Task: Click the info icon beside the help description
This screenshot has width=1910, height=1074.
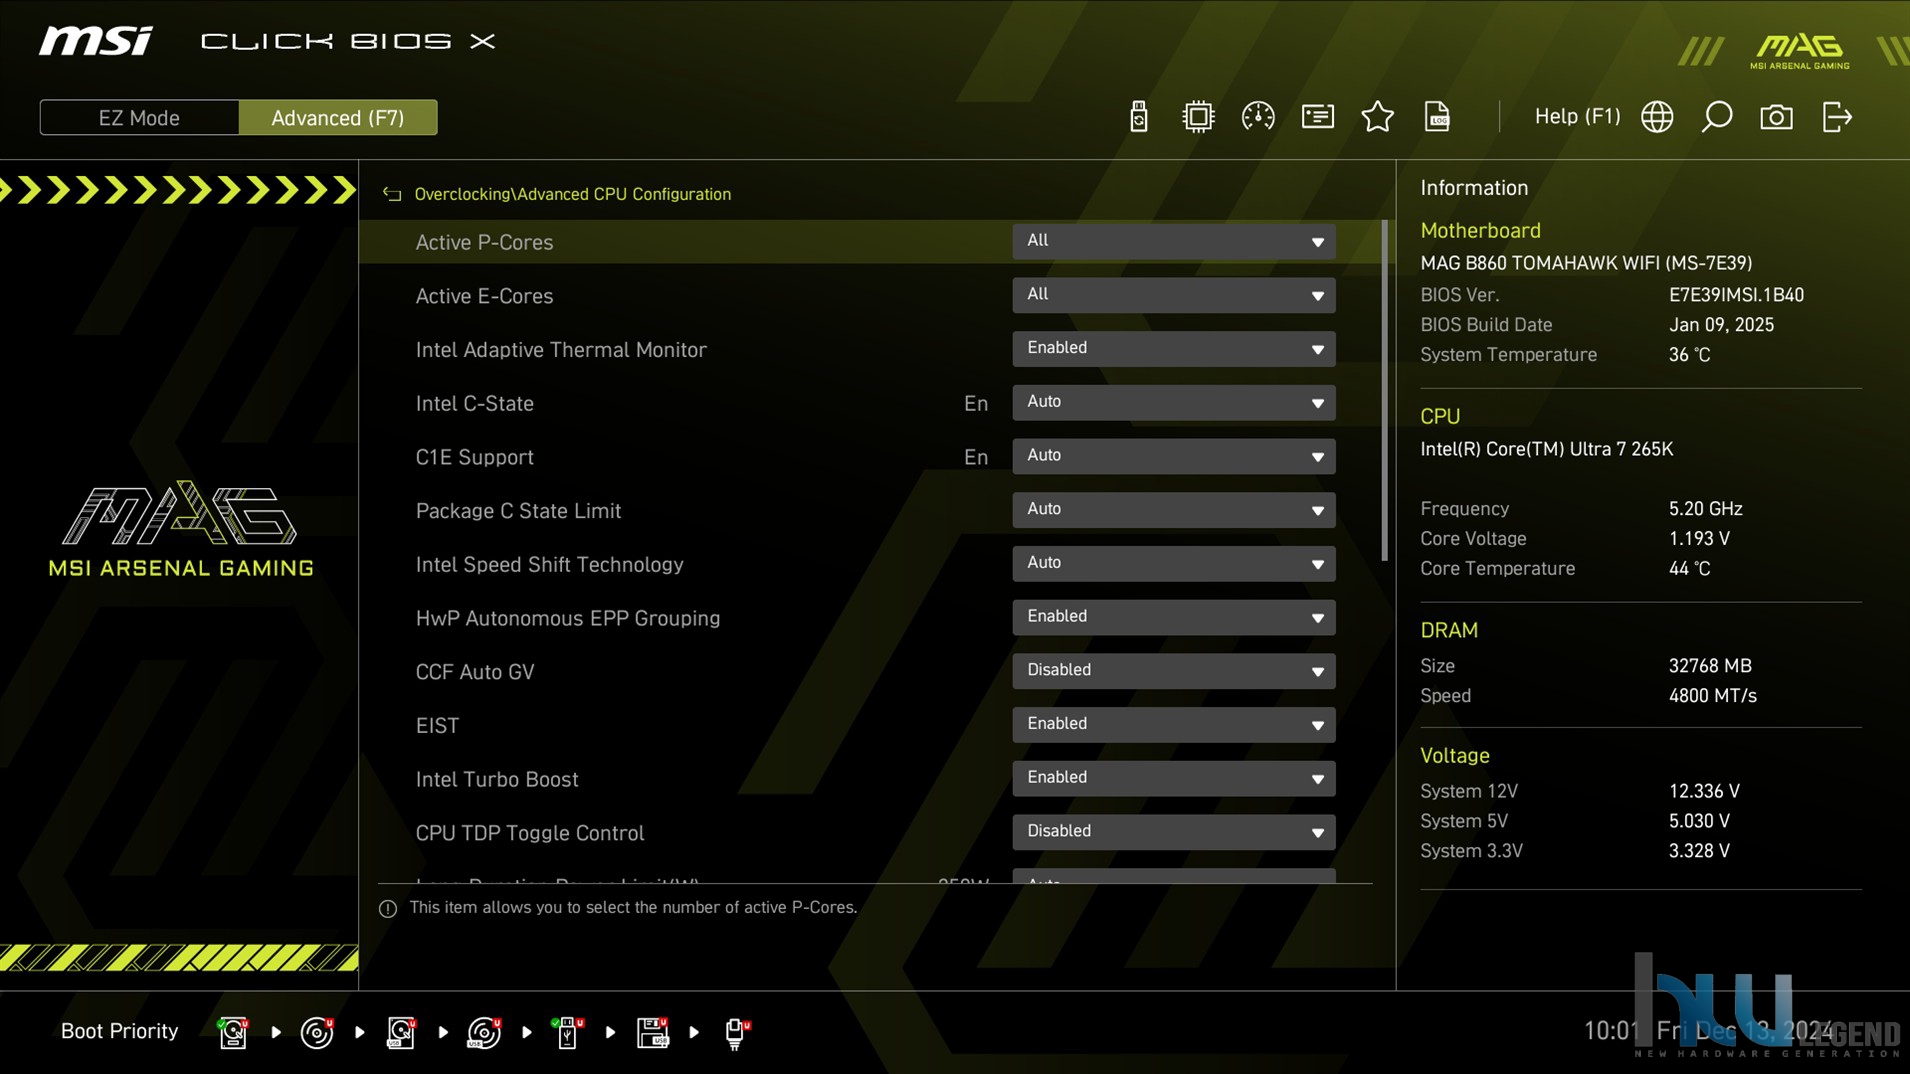Action: 388,908
